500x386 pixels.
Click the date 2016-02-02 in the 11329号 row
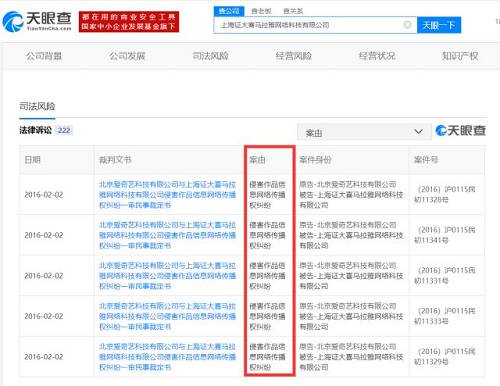[x=44, y=357]
